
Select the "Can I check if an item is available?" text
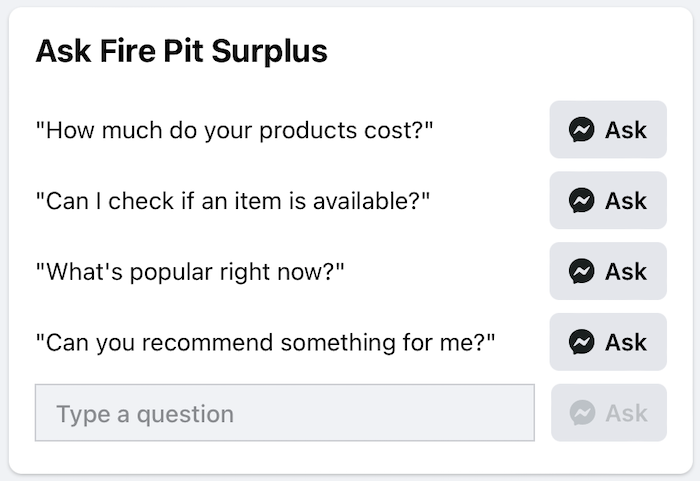[232, 201]
